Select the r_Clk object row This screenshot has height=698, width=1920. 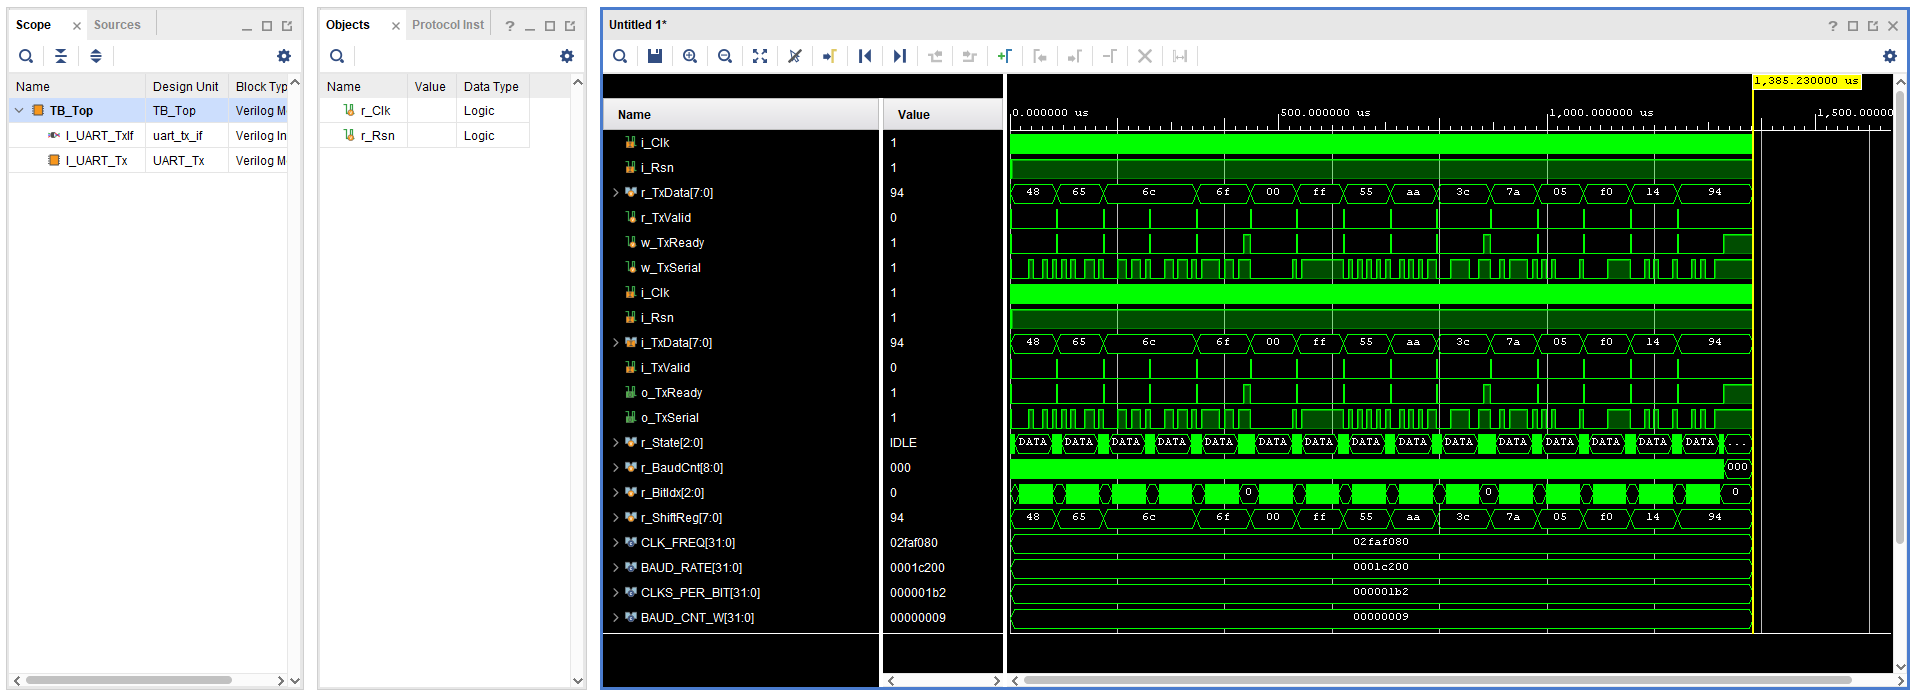pyautogui.click(x=424, y=111)
